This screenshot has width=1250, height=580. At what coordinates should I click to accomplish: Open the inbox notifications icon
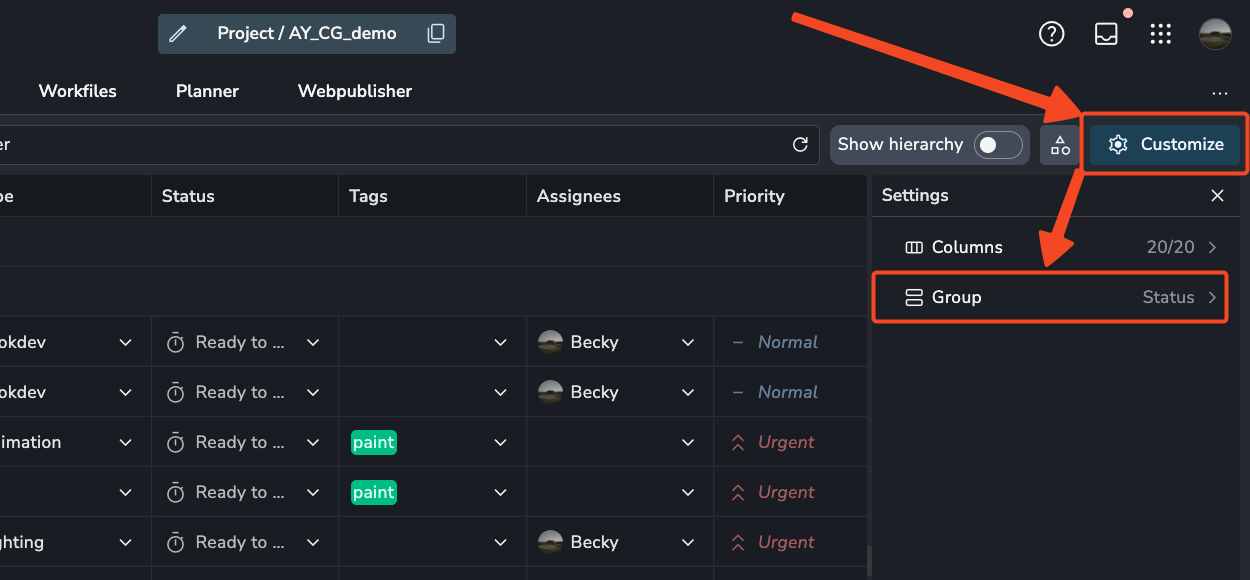tap(1106, 34)
